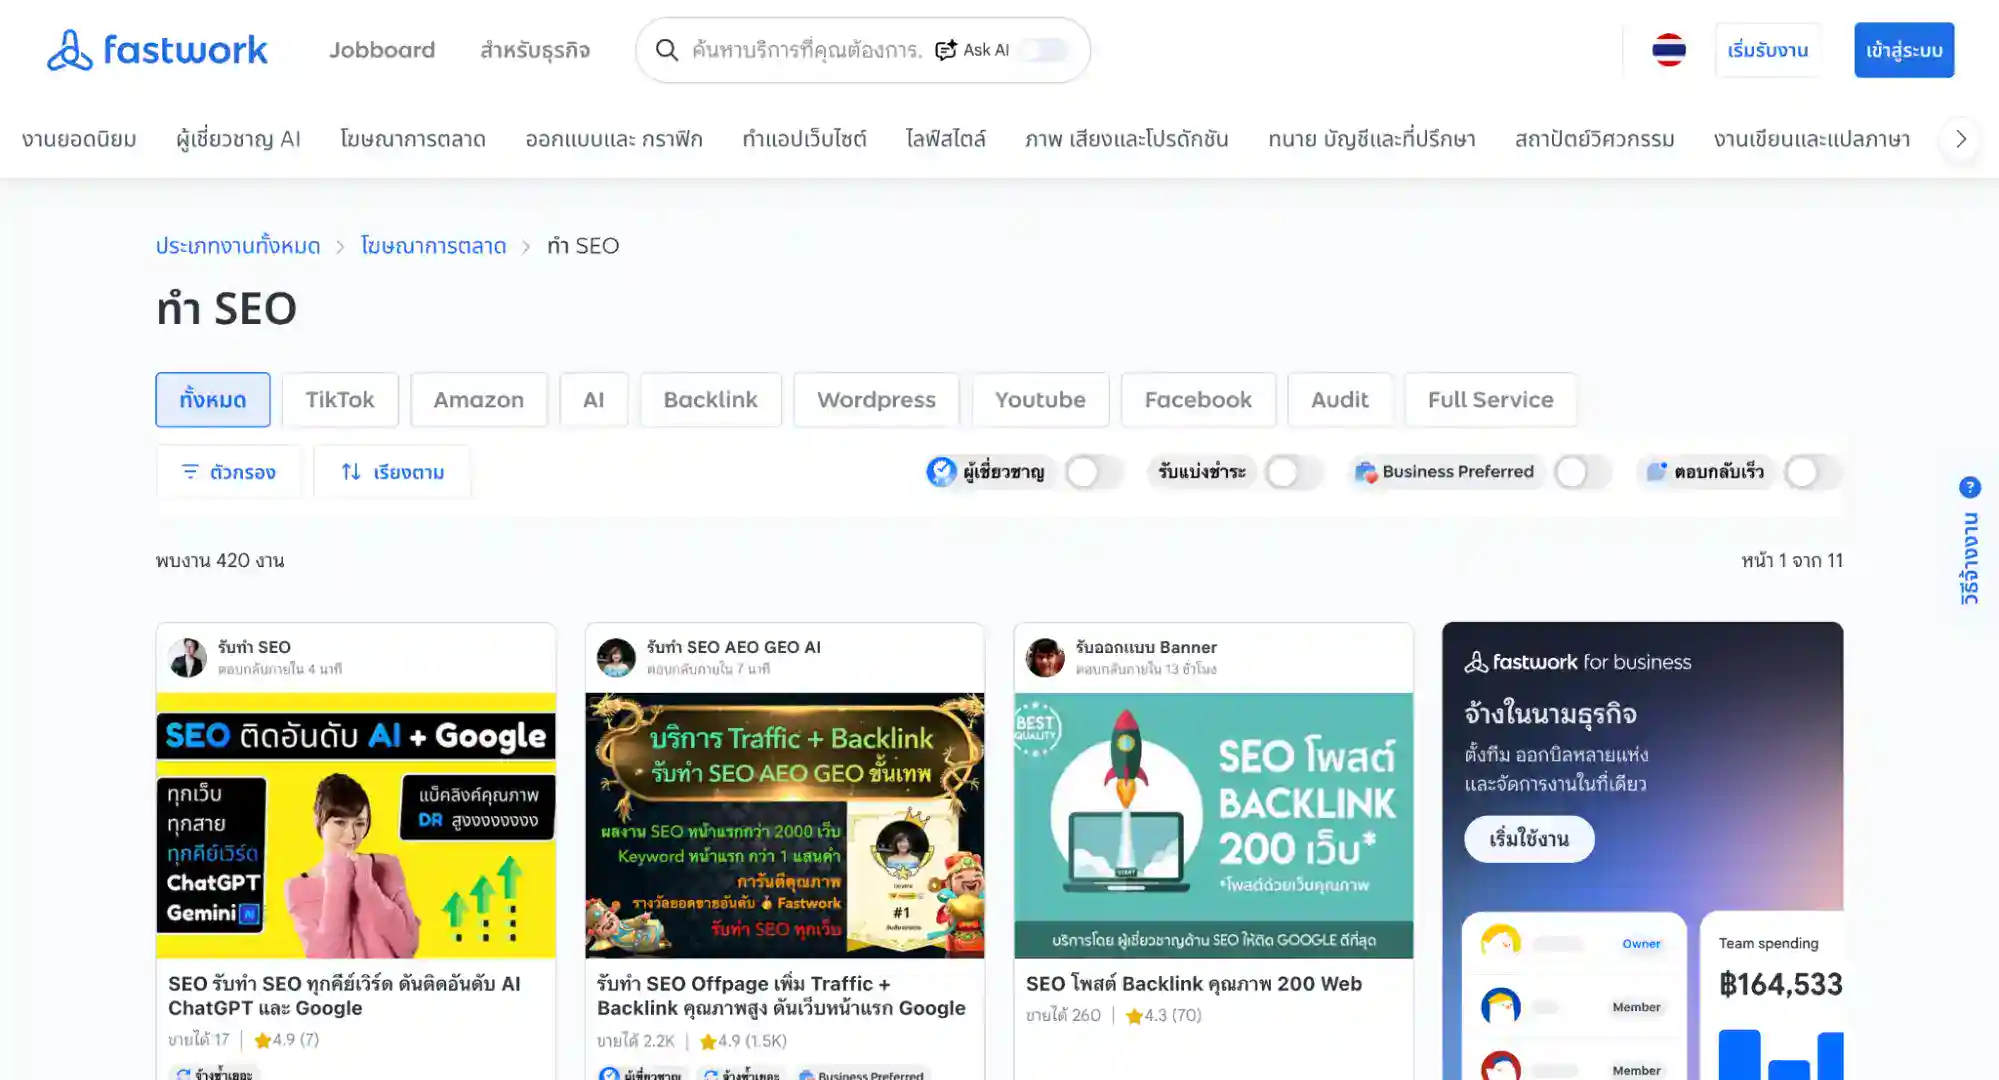
Task: Open SEO ติดอันดับ AI + Google thumbnail
Action: pos(356,825)
